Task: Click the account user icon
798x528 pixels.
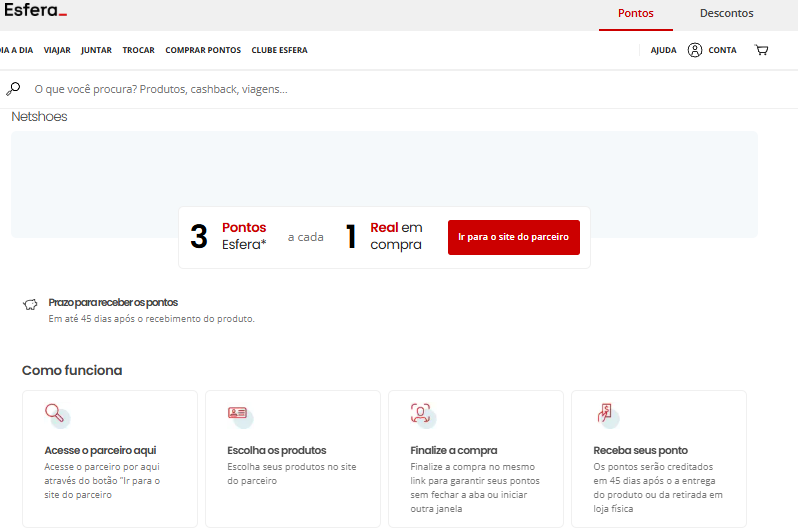Action: click(695, 50)
